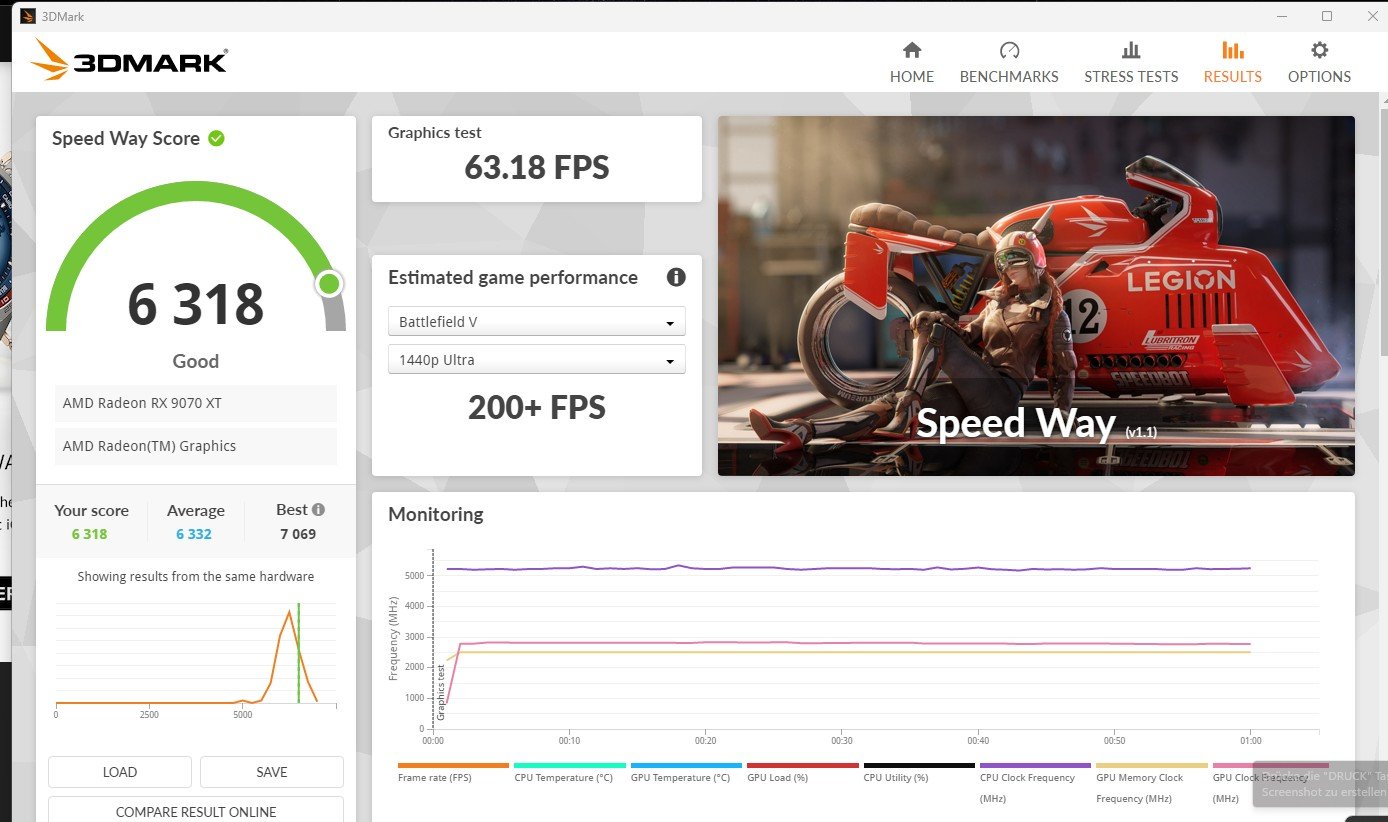Screen dimensions: 1388x822
Task: Toggle GPU Temperature legend entry
Action: click(x=685, y=772)
